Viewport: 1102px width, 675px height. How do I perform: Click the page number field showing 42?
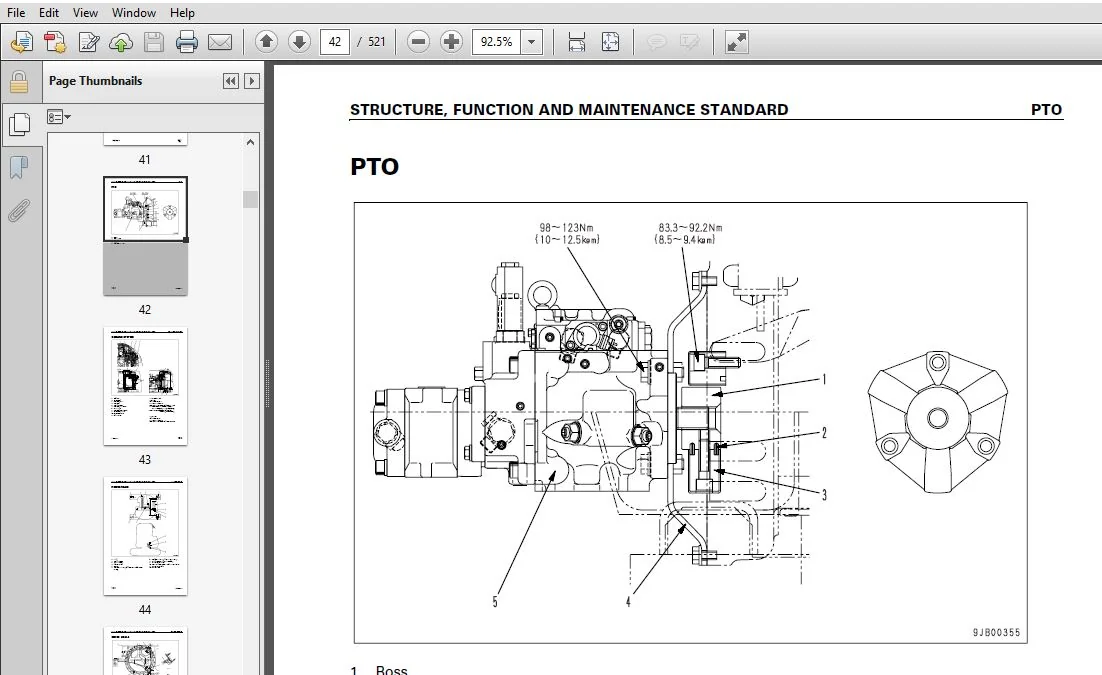tap(335, 42)
